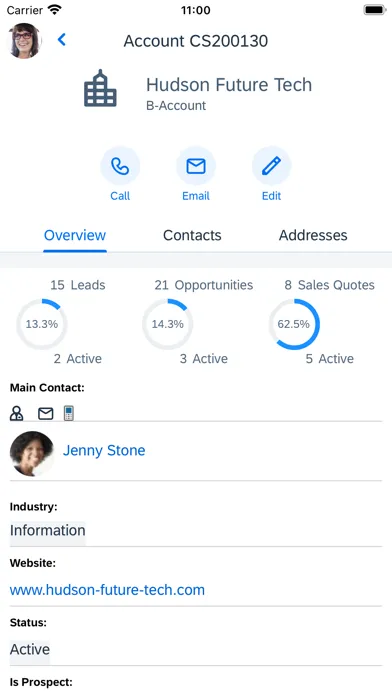392x696 pixels.
Task: Tap the main contact envelope icon
Action: tap(45, 414)
